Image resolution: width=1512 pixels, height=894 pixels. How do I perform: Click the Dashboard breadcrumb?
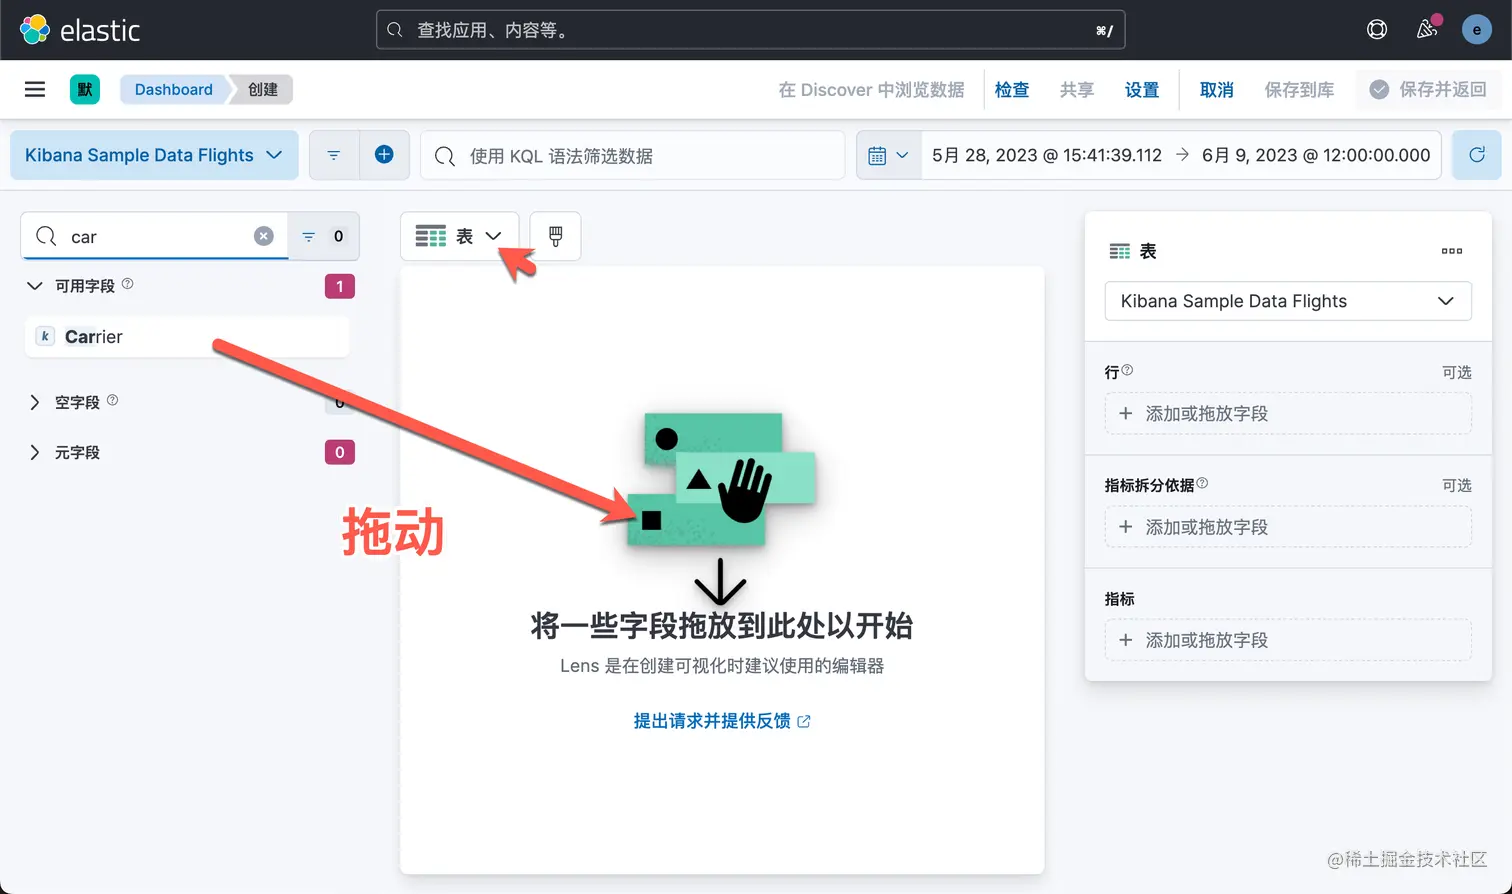174,89
